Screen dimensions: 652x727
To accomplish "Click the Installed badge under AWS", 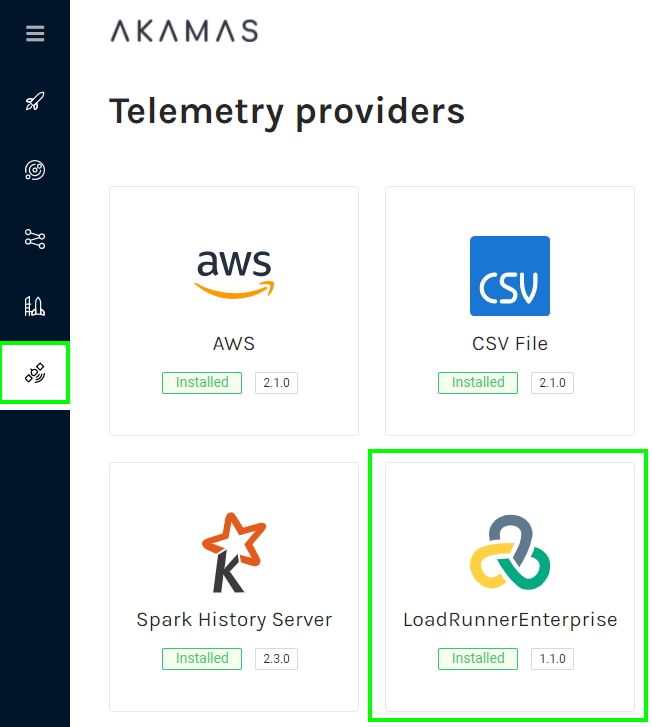I will pyautogui.click(x=202, y=383).
